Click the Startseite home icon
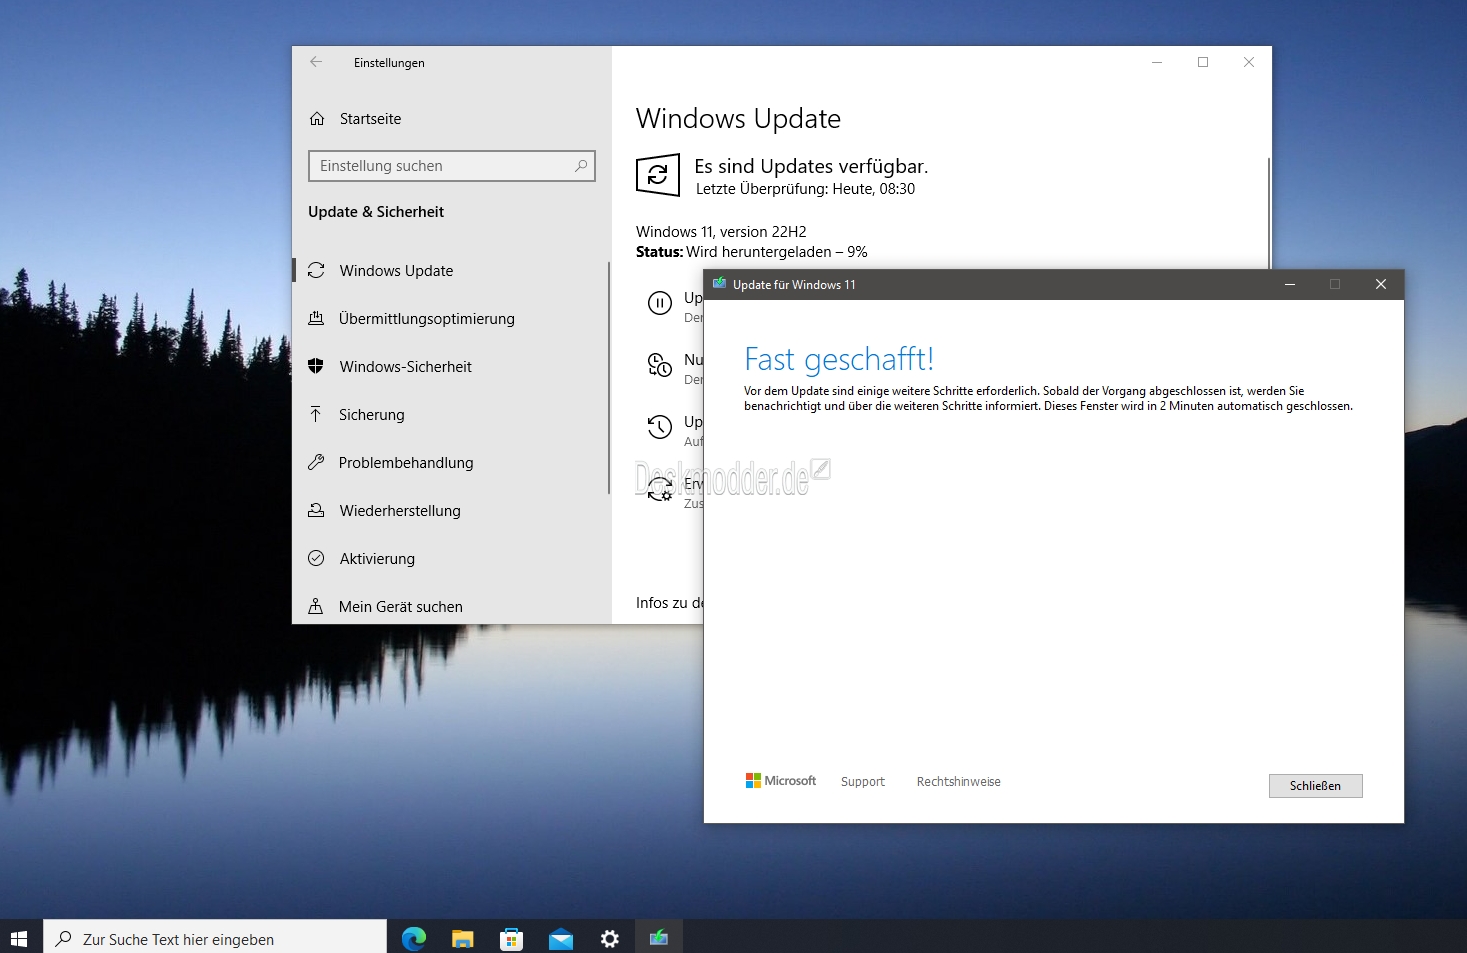1467x953 pixels. 317,119
